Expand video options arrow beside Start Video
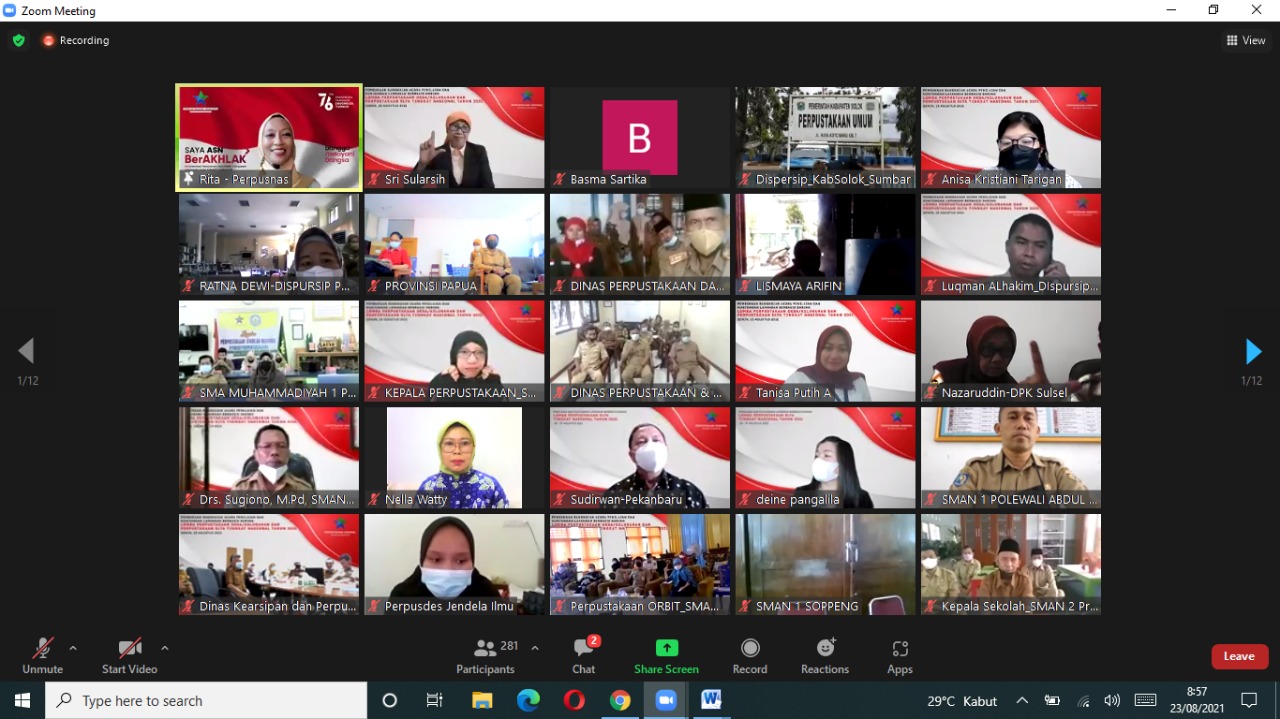The width and height of the screenshot is (1280, 719). click(165, 648)
